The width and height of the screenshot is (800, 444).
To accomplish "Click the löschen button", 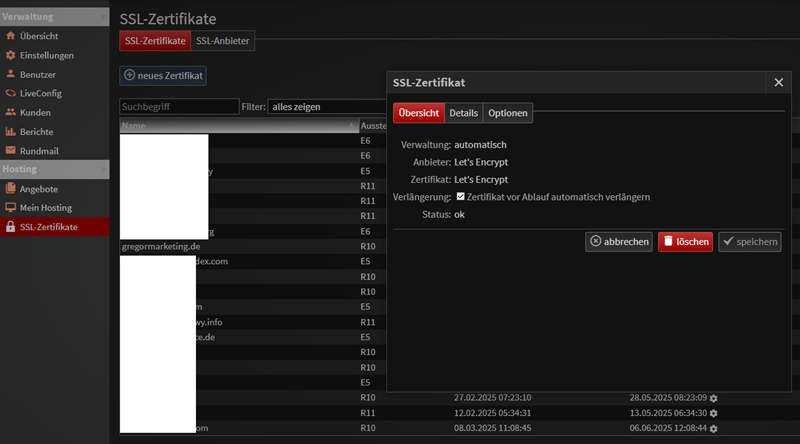I will click(685, 242).
